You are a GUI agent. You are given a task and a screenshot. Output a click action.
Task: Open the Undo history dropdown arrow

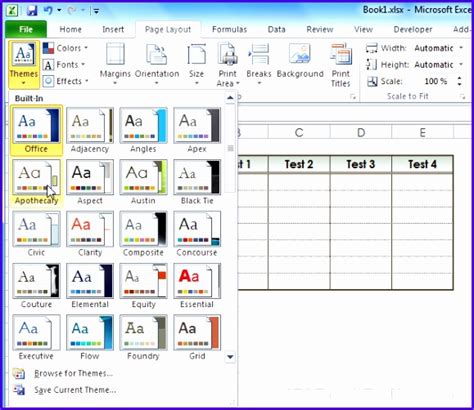pyautogui.click(x=59, y=11)
